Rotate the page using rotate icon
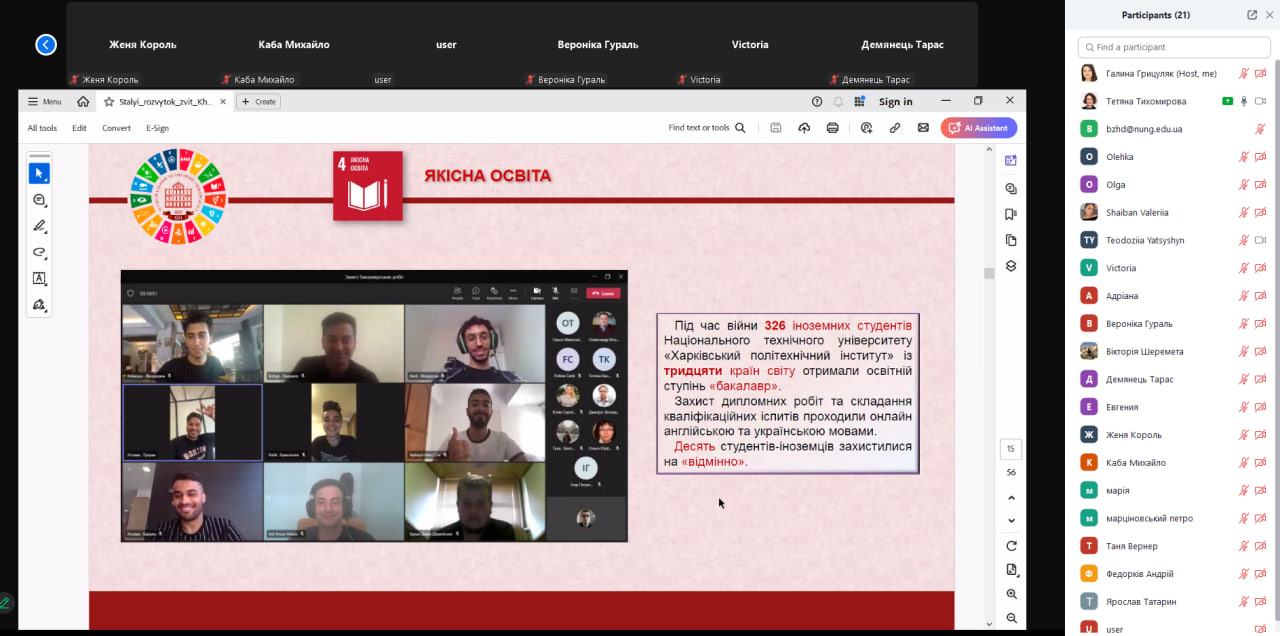 coord(1011,546)
